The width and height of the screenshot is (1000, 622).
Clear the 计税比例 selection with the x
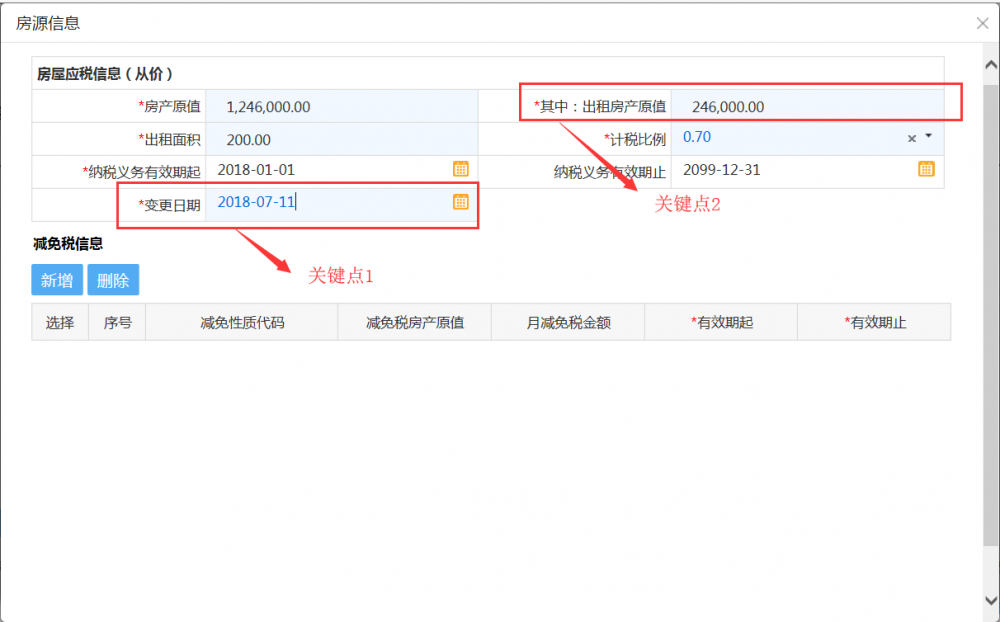pyautogui.click(x=911, y=138)
